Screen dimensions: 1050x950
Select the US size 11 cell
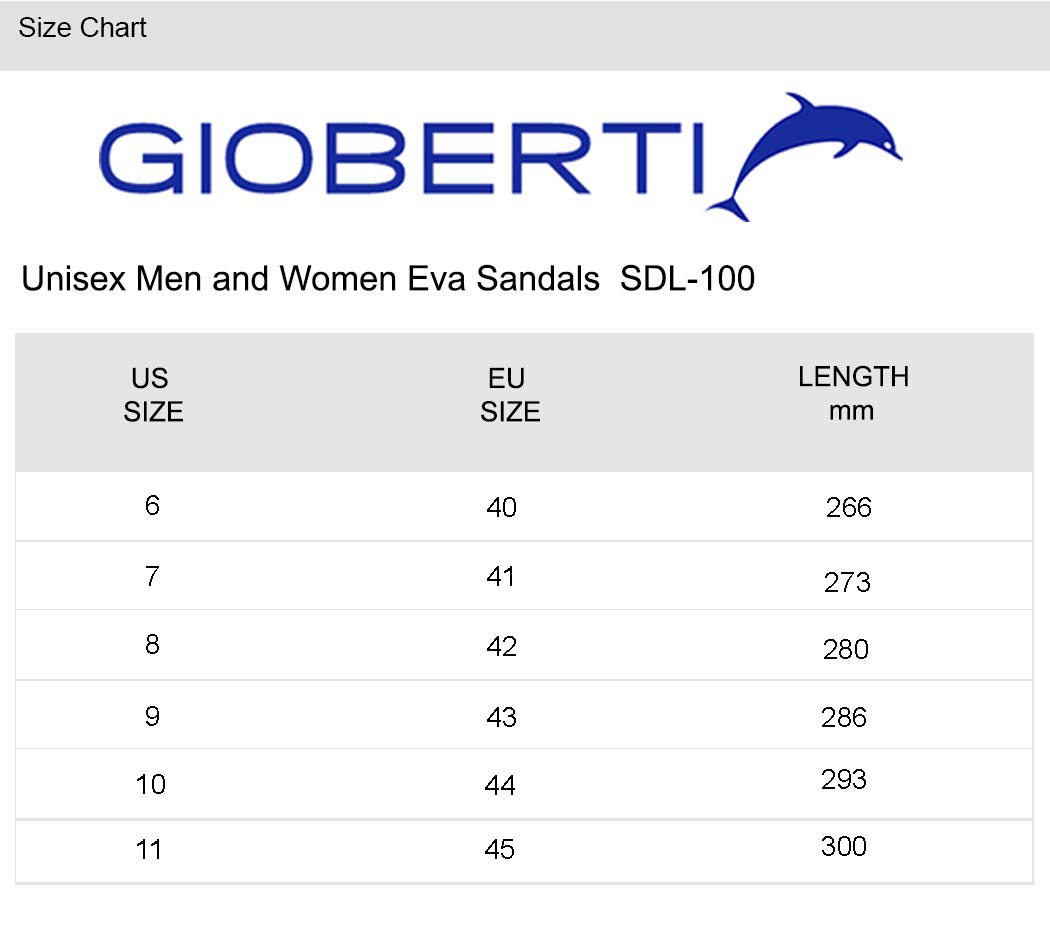tap(149, 850)
